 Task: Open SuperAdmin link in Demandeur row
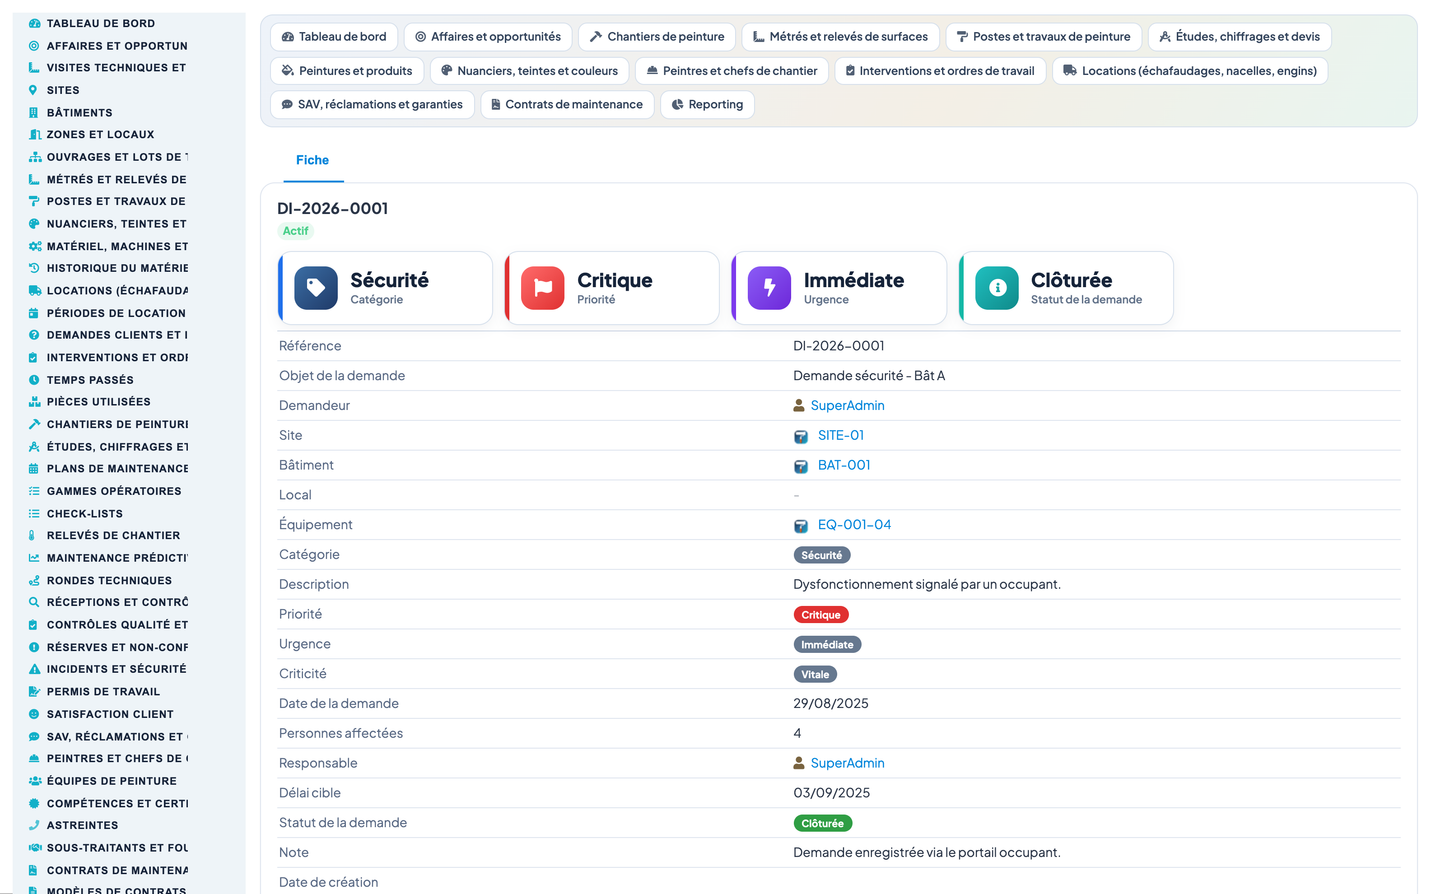coord(847,405)
